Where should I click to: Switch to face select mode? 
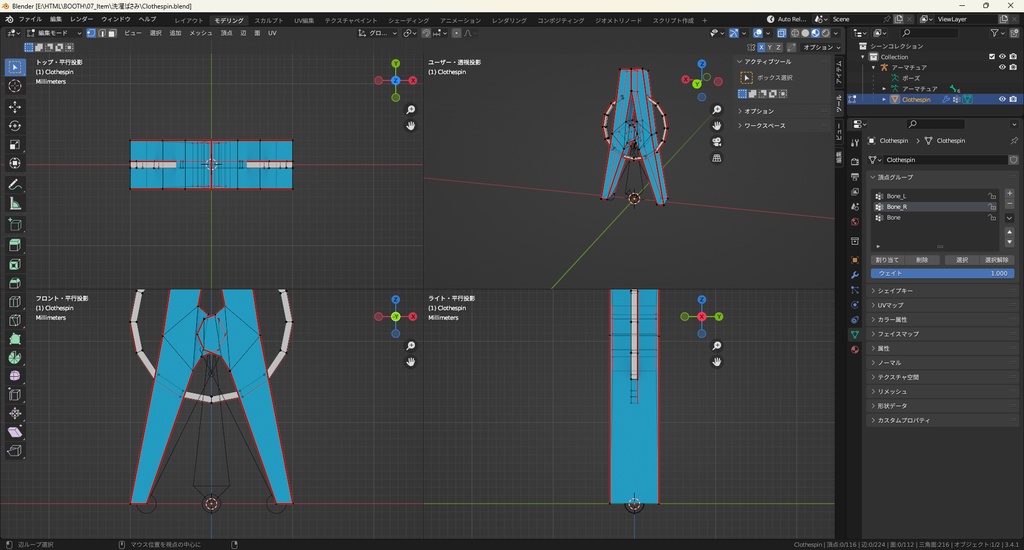113,33
